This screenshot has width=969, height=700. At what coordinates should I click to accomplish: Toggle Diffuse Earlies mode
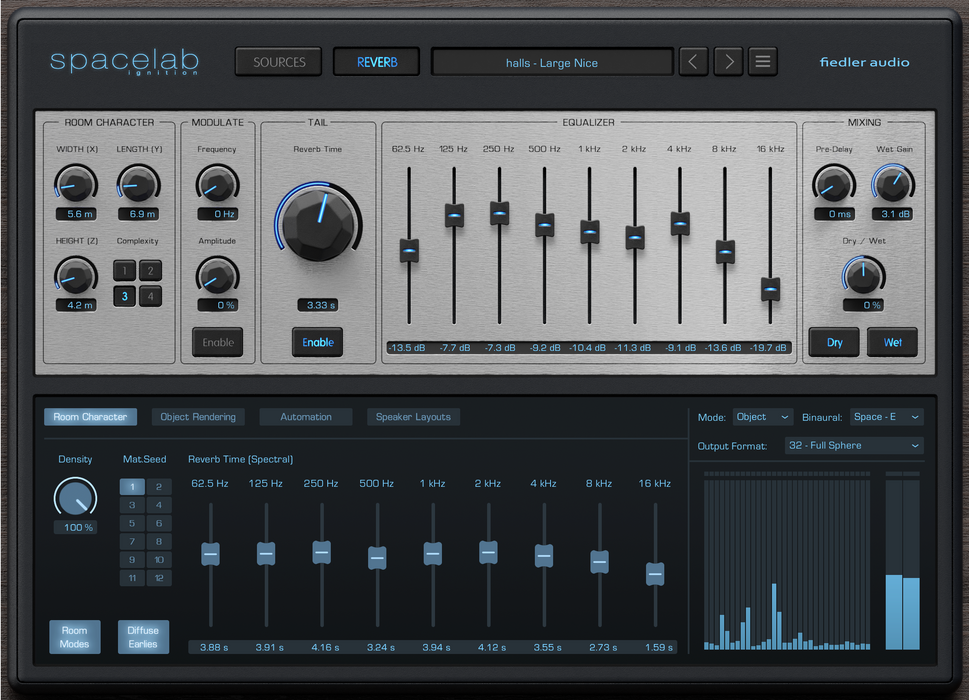143,637
